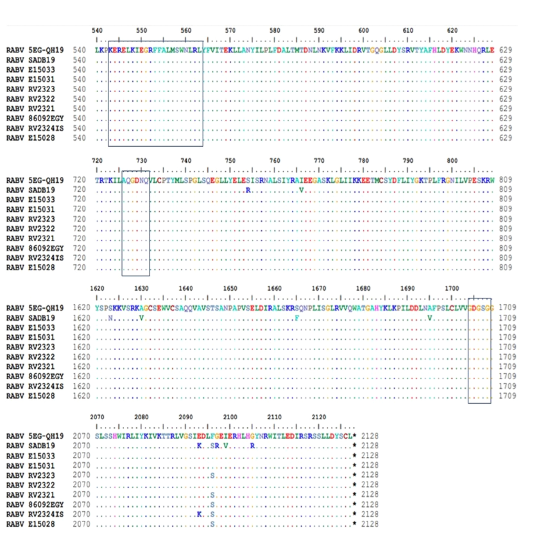Viewport: 533px width, 539px height.
Task: Click end position 2128 of 5EG-QH19
Action: pyautogui.click(x=369, y=436)
